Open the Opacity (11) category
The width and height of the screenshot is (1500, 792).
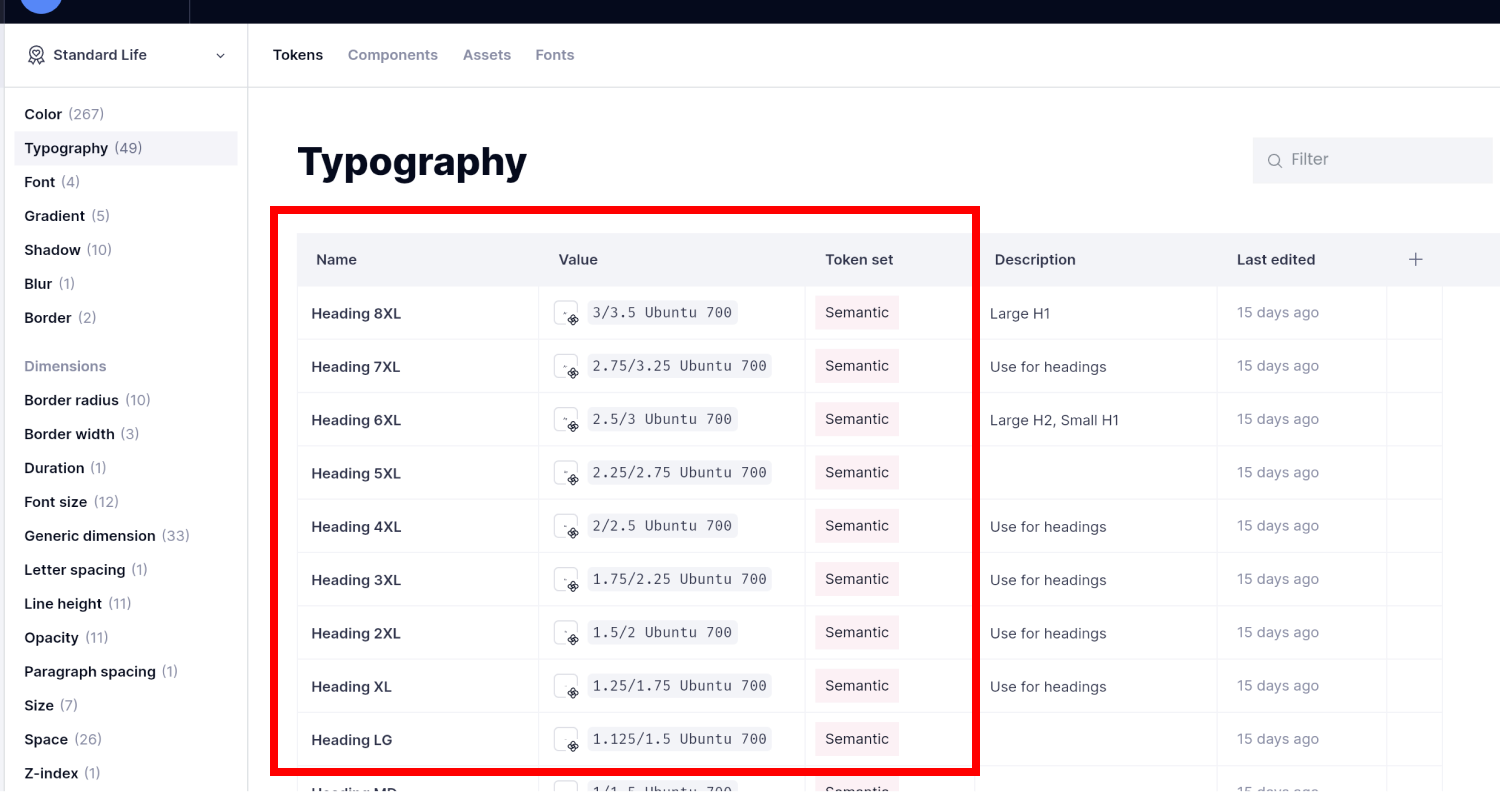click(x=126, y=638)
